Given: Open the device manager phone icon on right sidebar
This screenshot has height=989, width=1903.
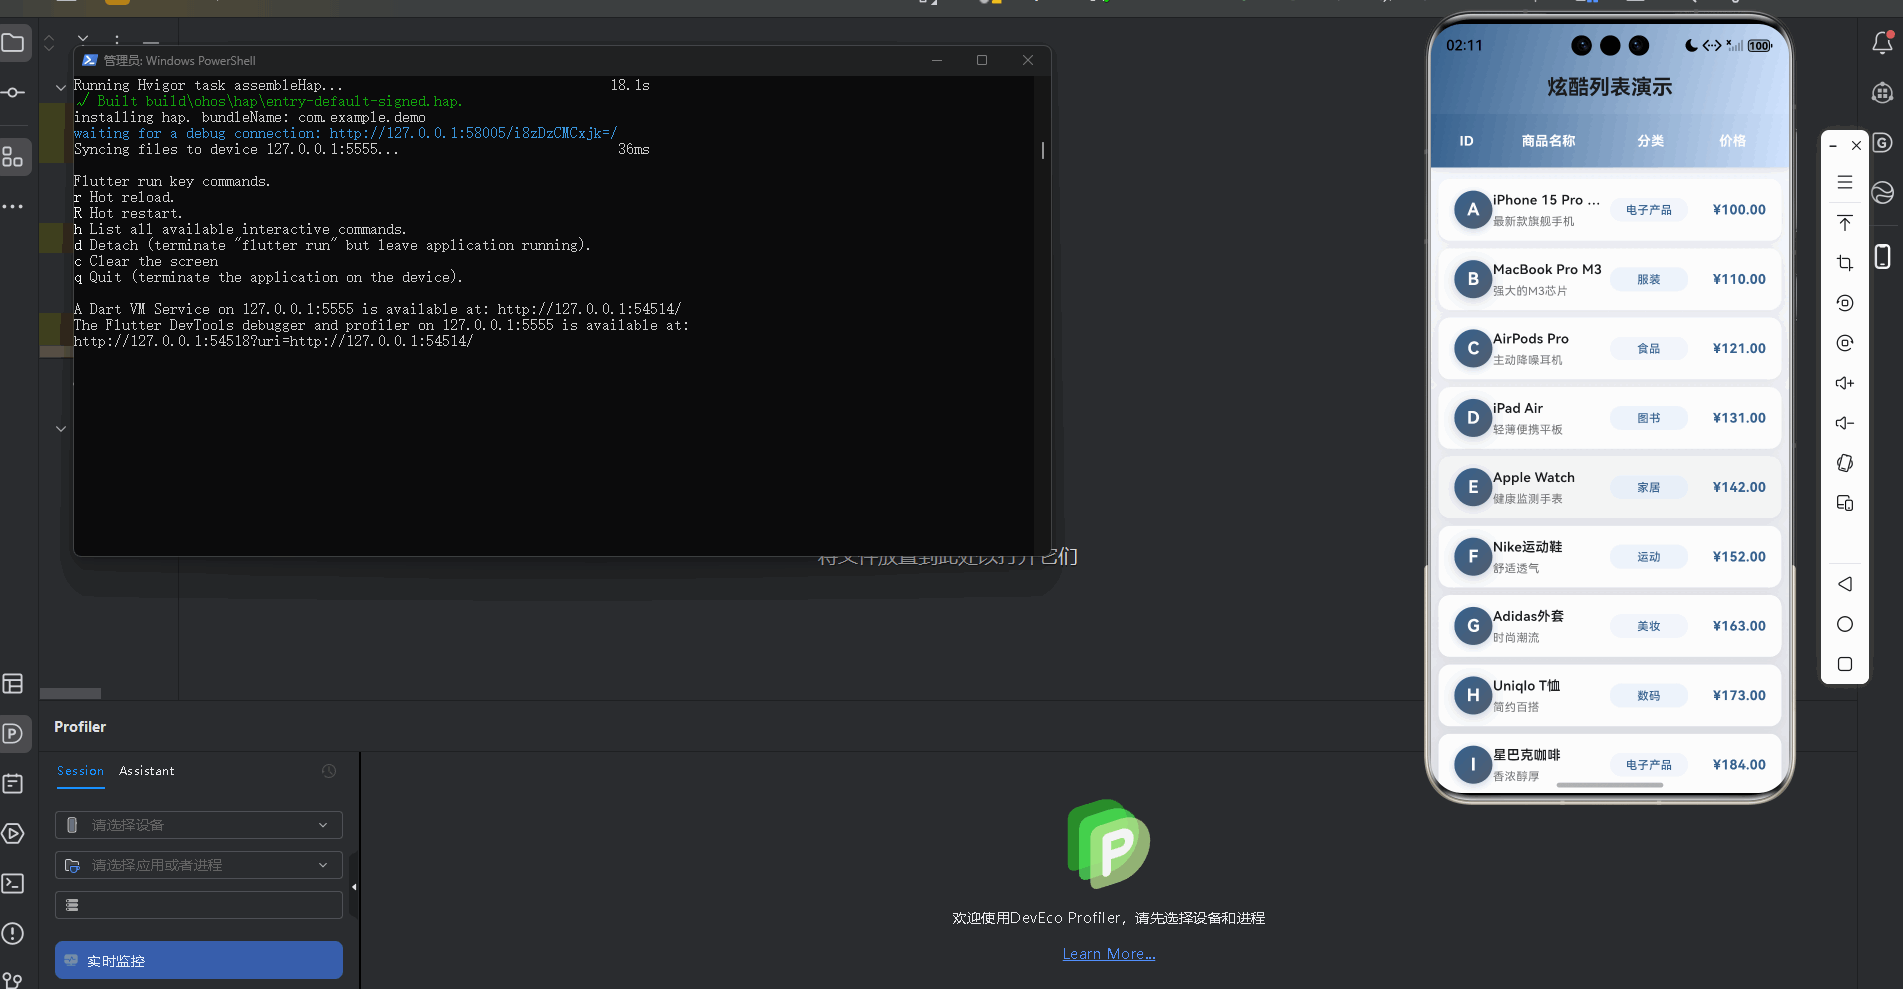Looking at the screenshot, I should click(1882, 257).
